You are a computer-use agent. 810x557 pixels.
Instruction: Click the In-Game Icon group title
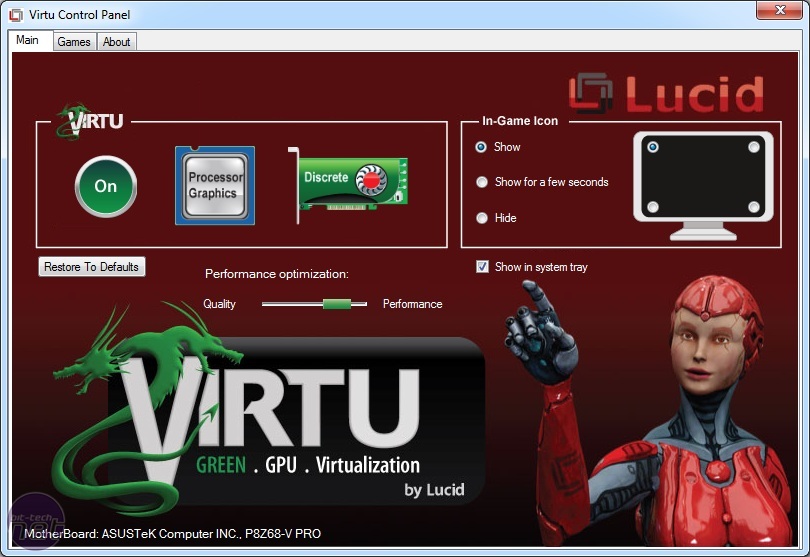[x=520, y=121]
